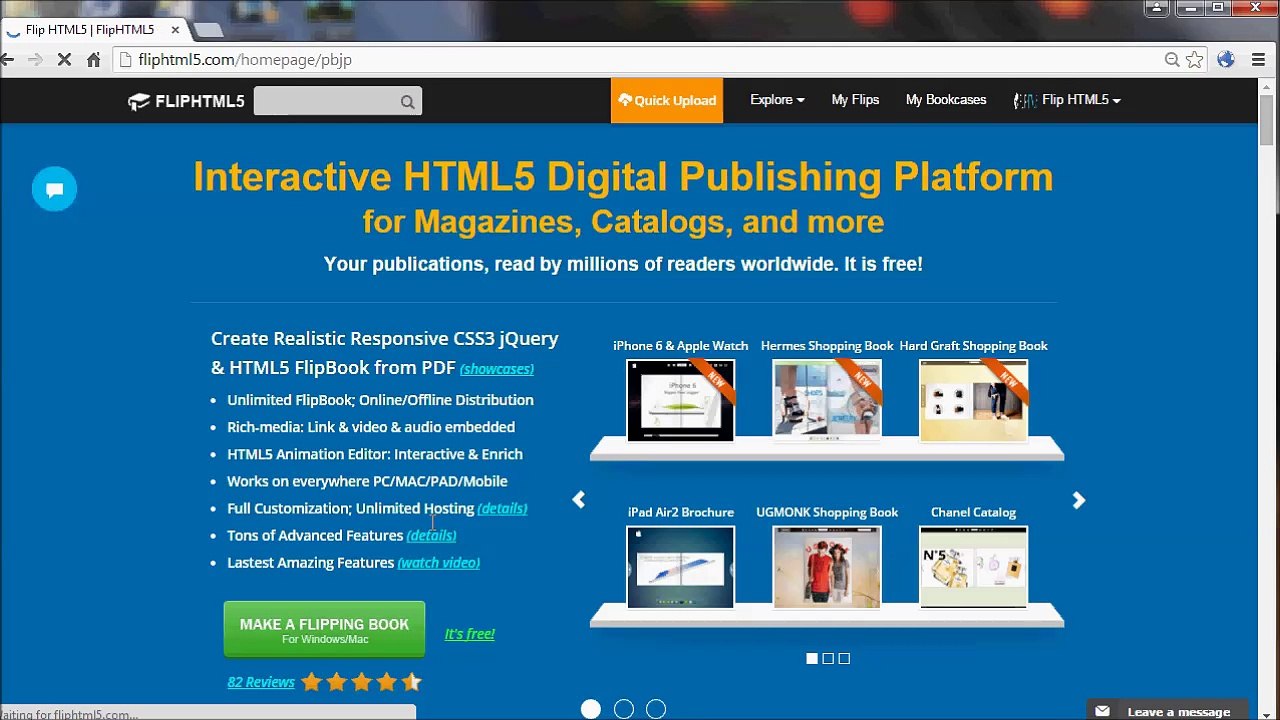The image size is (1280, 720).
Task: Open My Flips in the navigation
Action: tap(855, 100)
